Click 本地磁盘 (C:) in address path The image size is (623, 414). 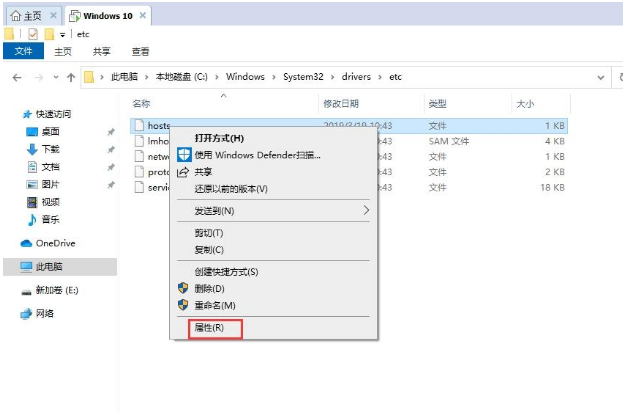pos(181,77)
